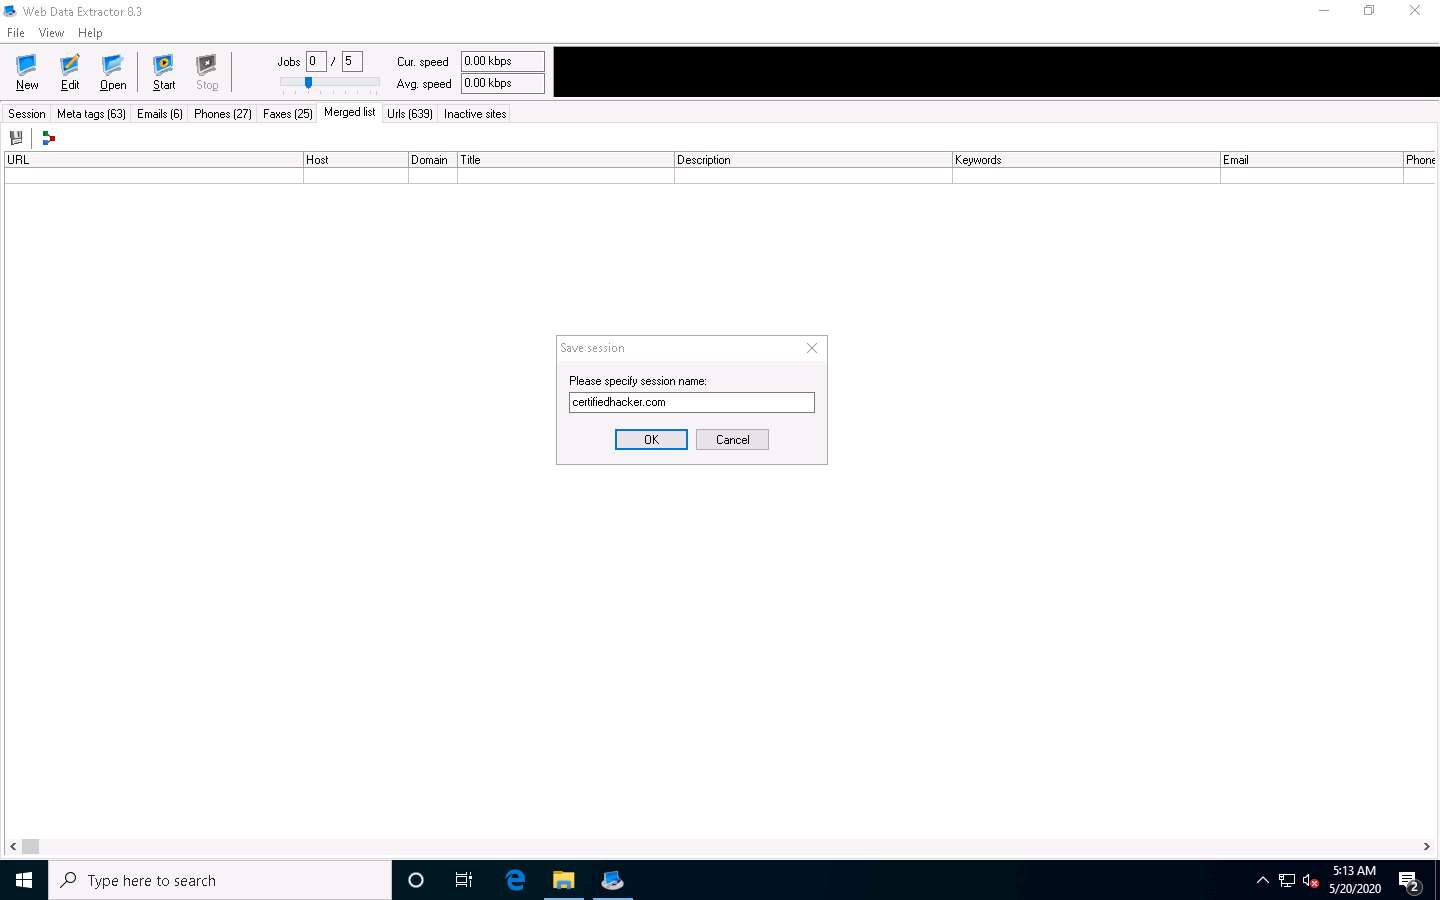Show hidden system tray icons

[1263, 880]
